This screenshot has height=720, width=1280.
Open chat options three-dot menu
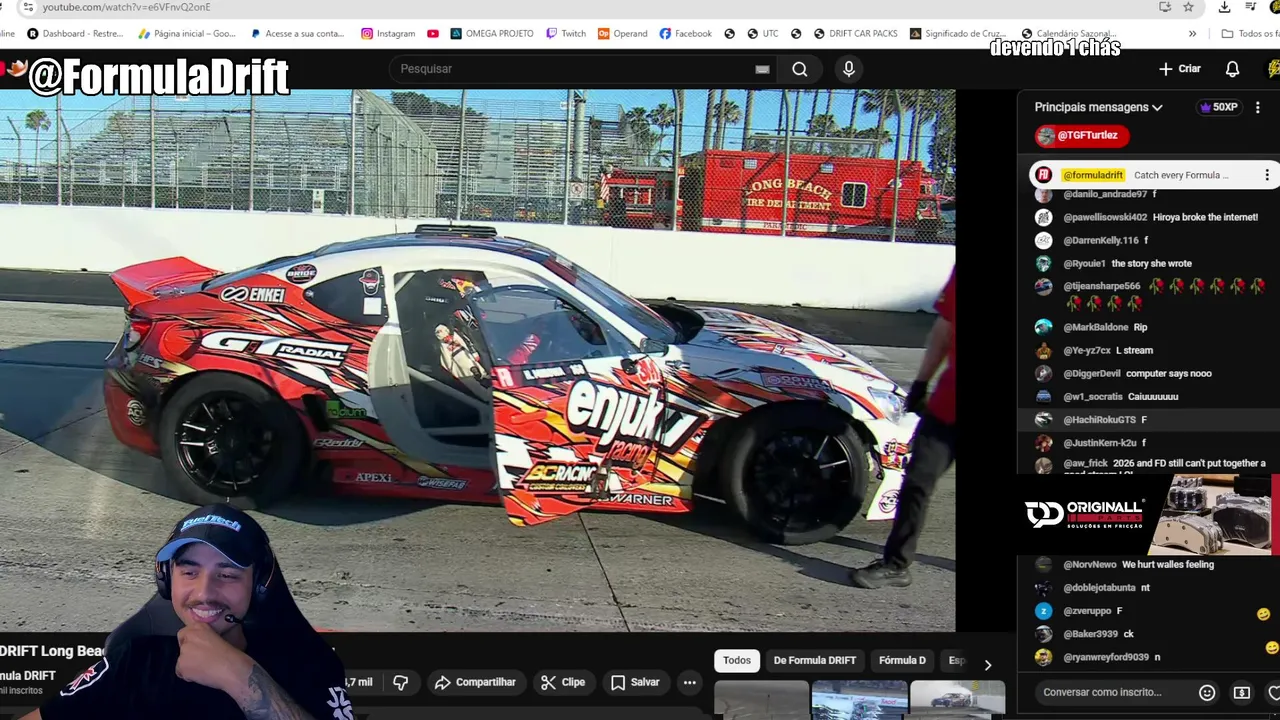(1258, 107)
